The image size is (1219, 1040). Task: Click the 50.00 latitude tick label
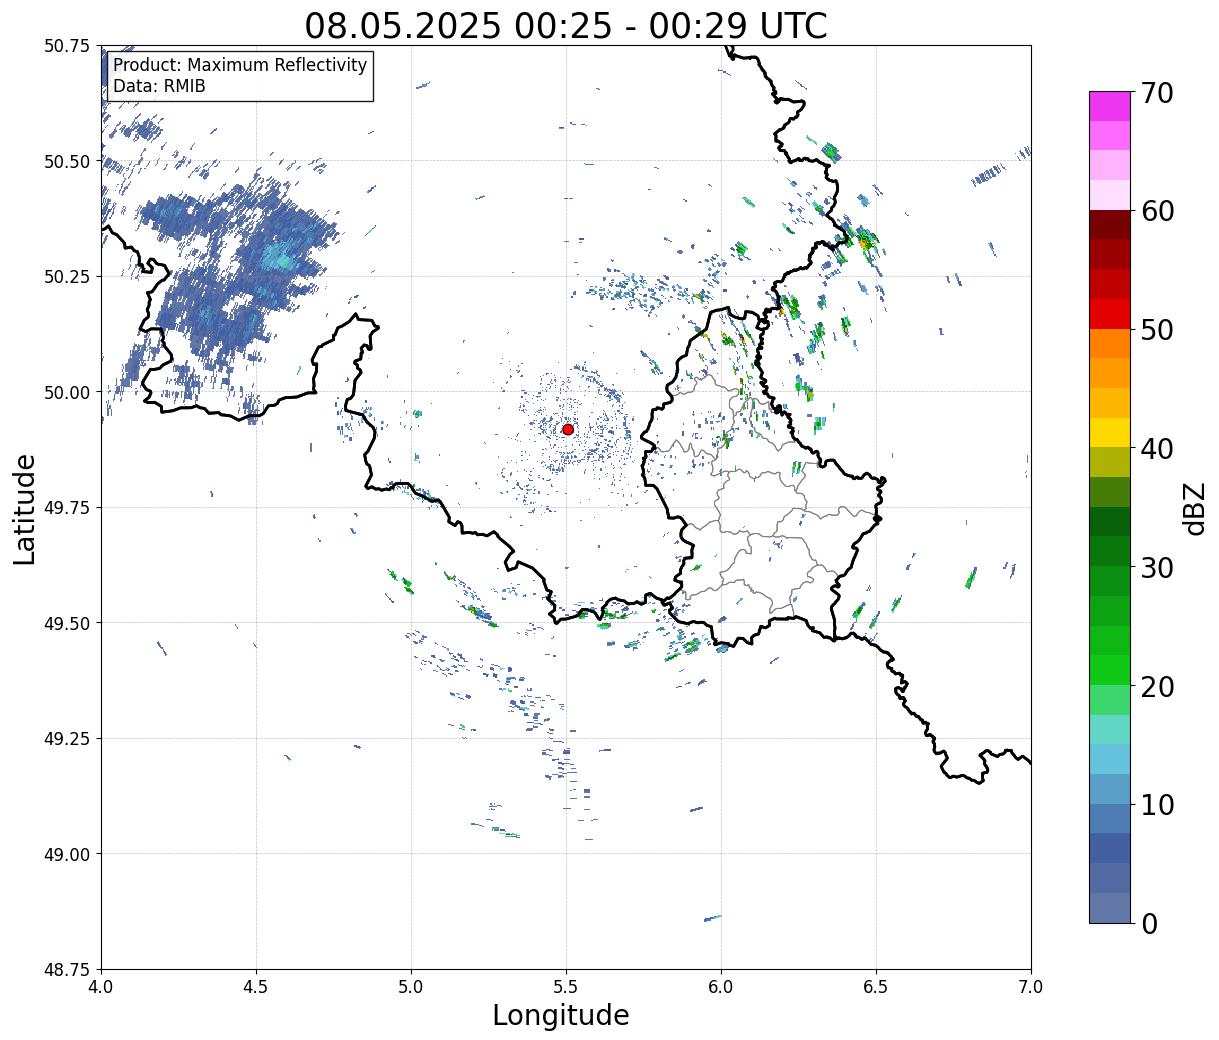tap(67, 392)
